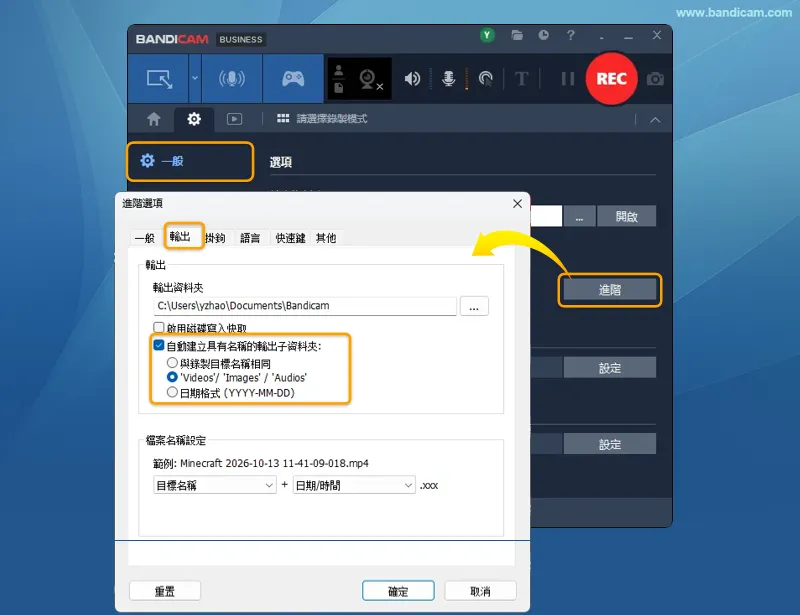Open output folder icon in title bar
The image size is (800, 615).
click(517, 35)
